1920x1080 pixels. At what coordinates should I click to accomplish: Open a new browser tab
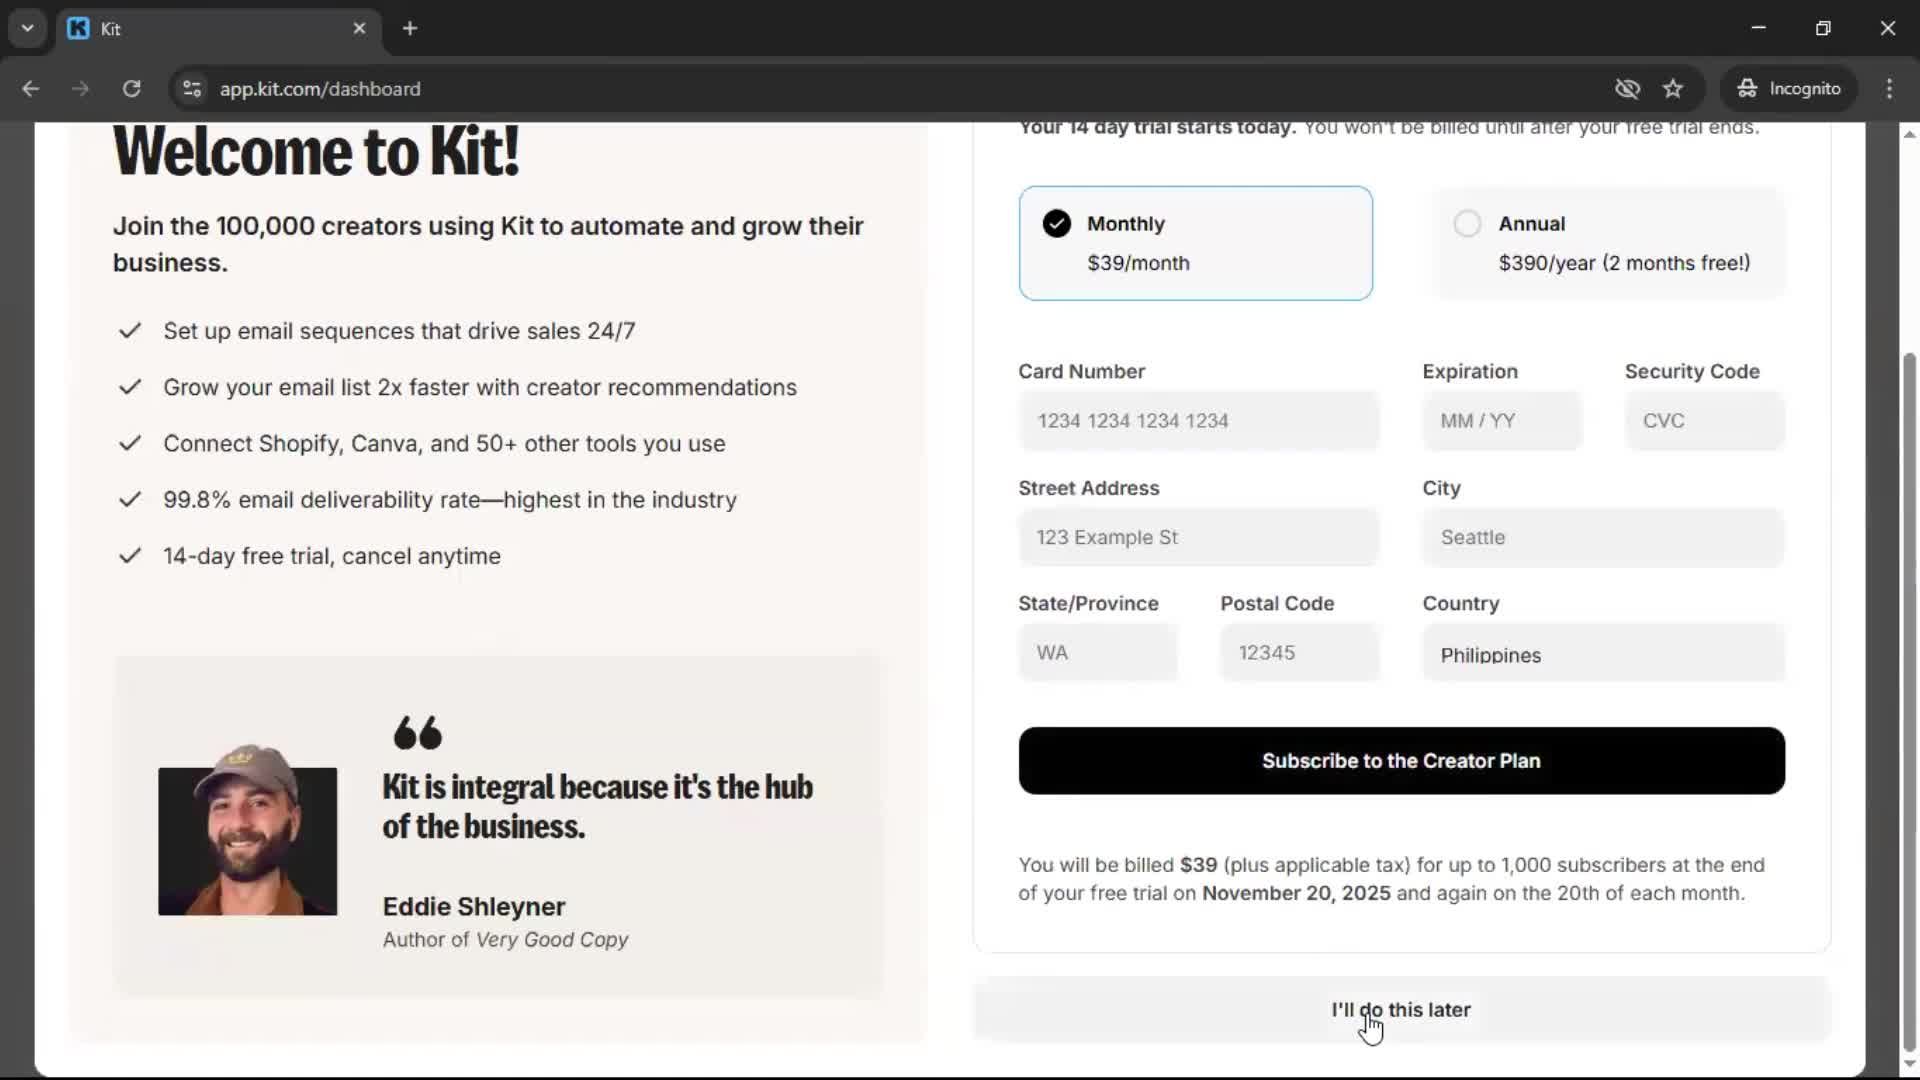(x=410, y=28)
